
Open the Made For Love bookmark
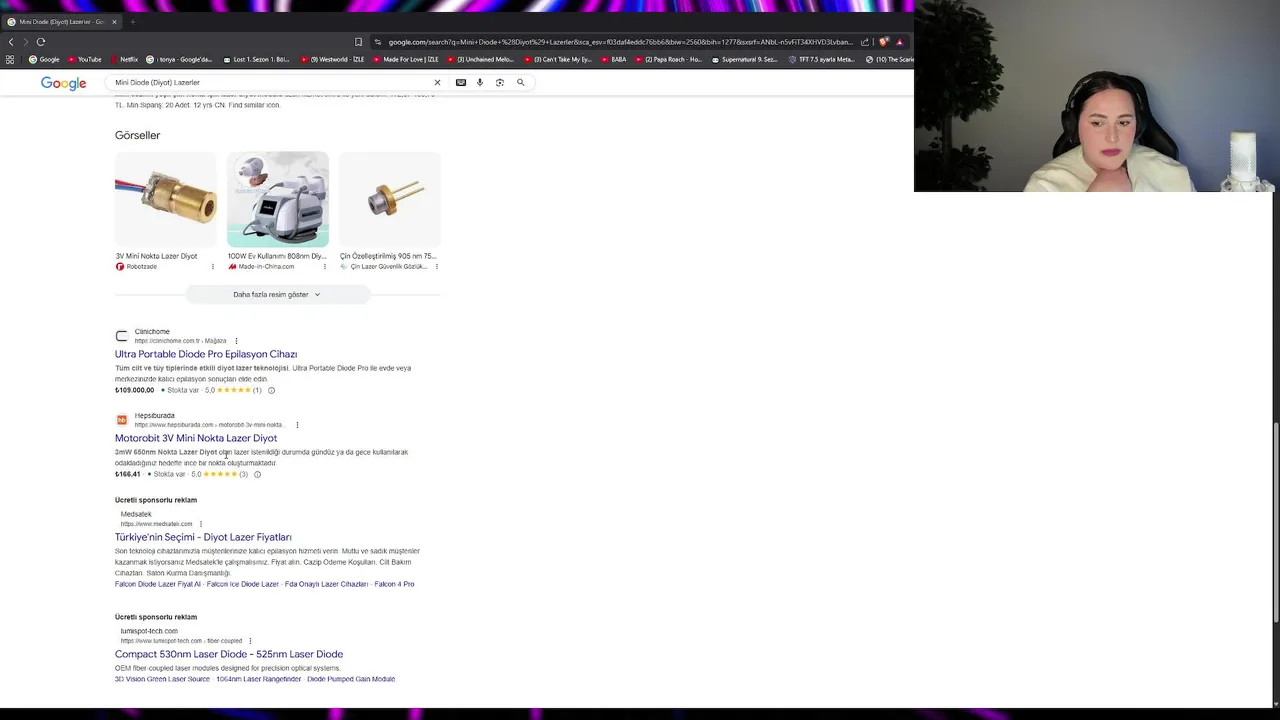[405, 59]
